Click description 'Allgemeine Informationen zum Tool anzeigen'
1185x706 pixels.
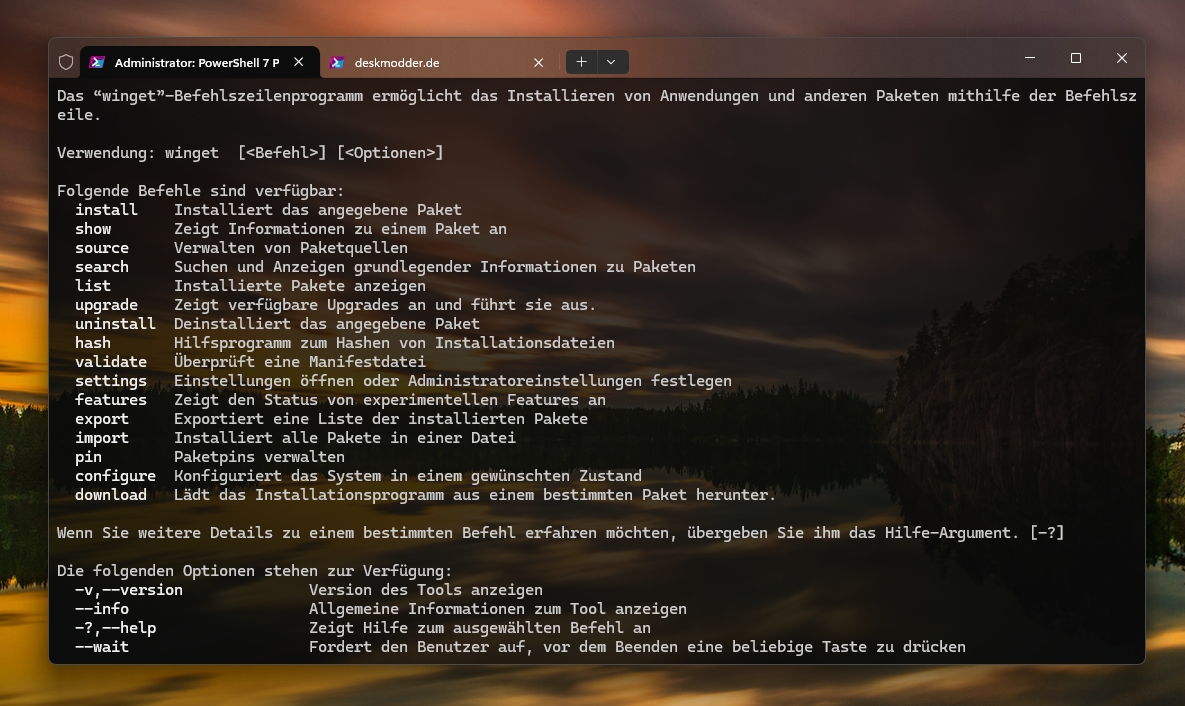point(497,608)
